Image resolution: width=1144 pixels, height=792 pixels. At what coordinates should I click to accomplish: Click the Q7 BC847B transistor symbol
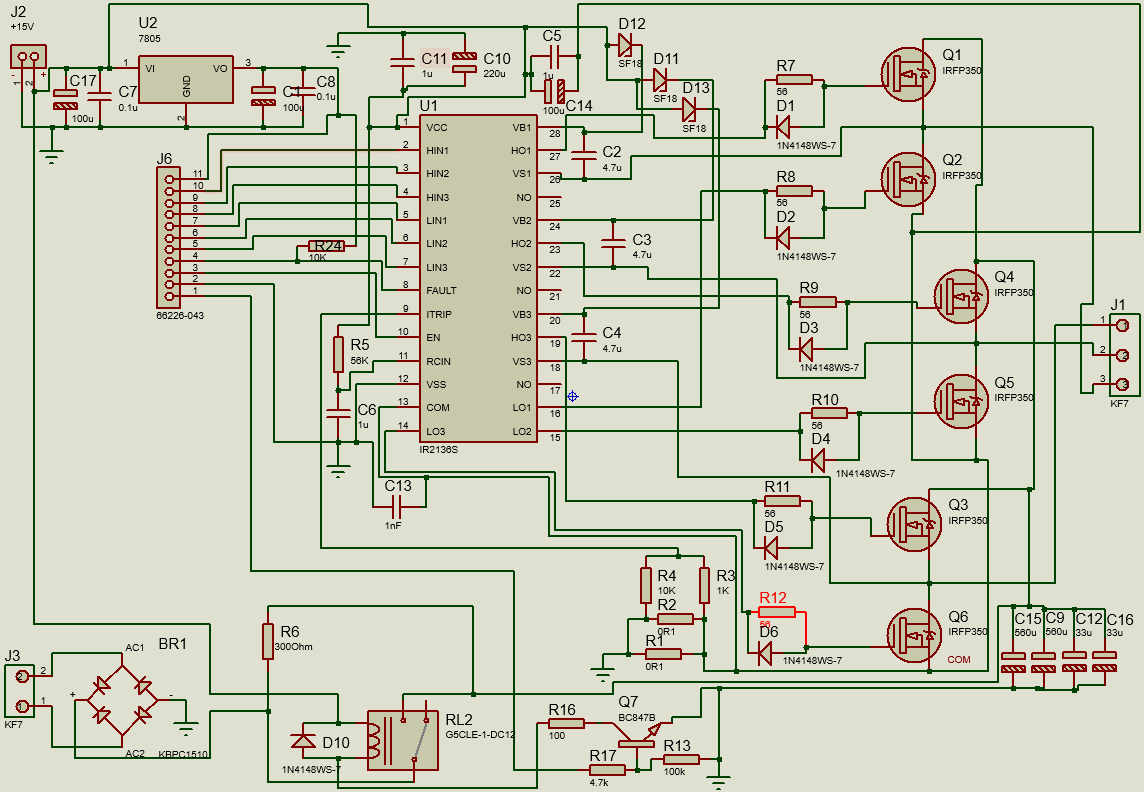(x=638, y=737)
